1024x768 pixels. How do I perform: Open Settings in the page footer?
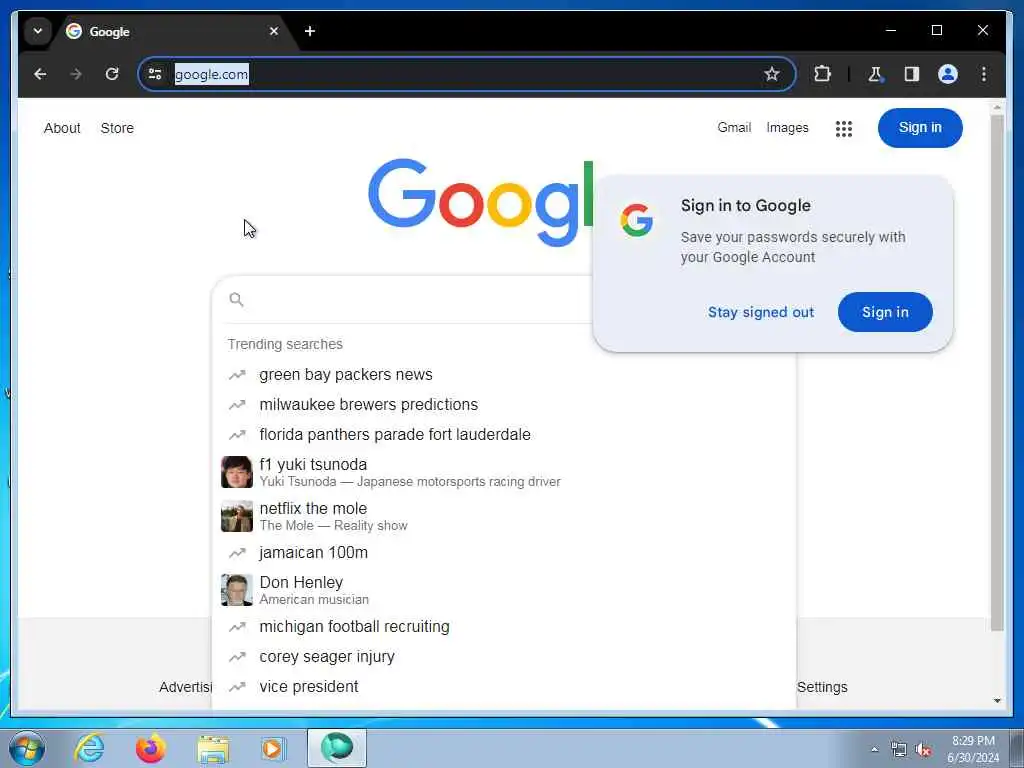(822, 687)
